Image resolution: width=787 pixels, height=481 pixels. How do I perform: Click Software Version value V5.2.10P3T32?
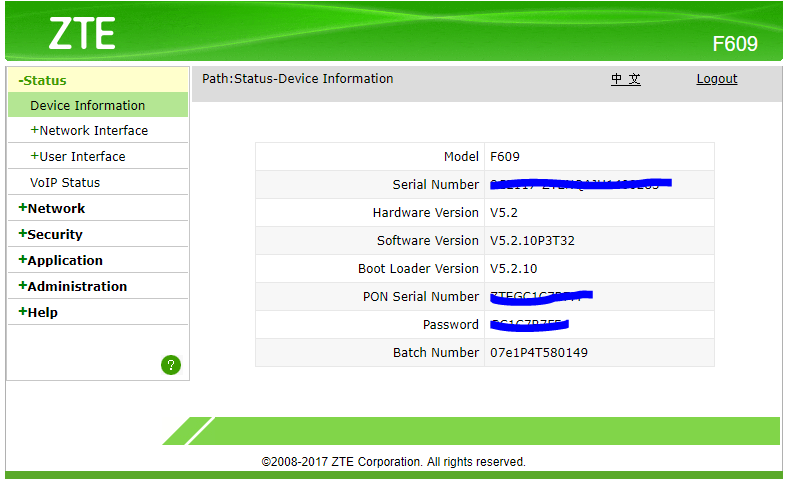click(532, 241)
